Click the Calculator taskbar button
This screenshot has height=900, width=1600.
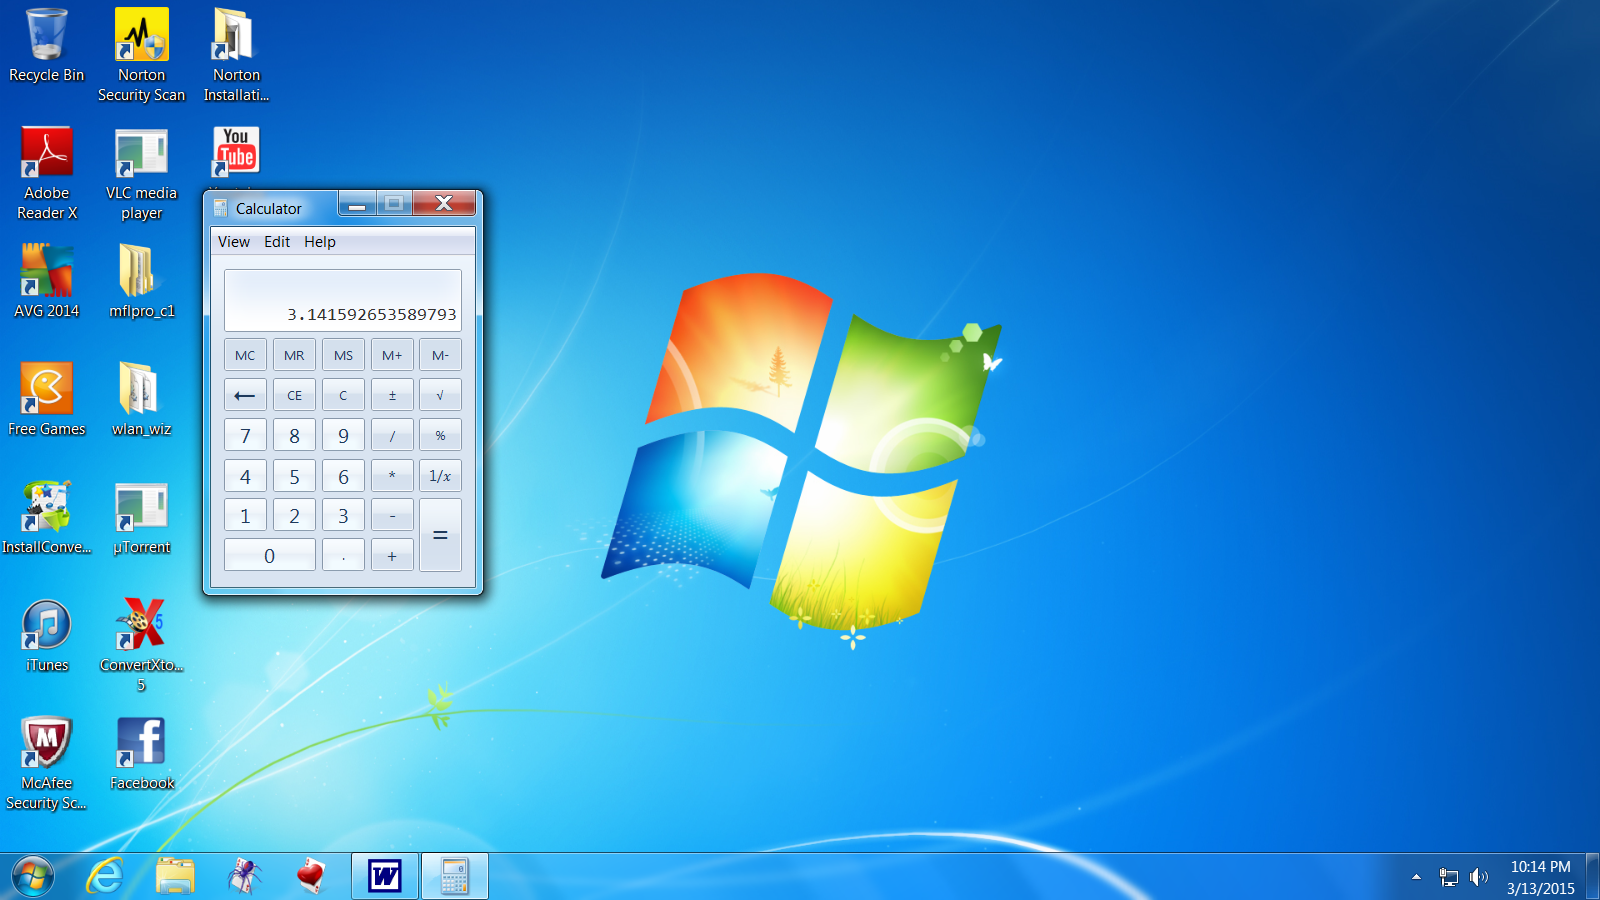point(455,877)
